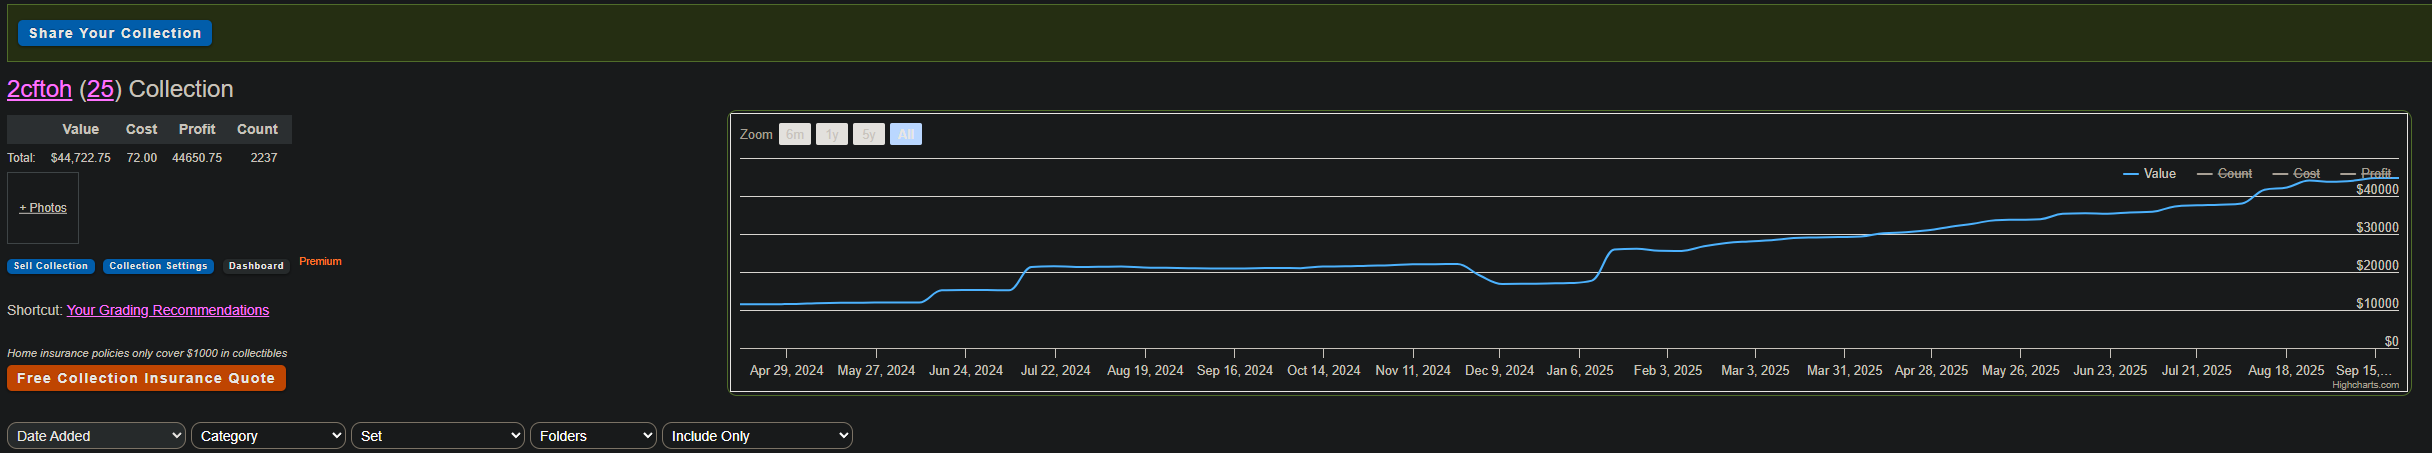Open Collection Settings
2432x453 pixels.
click(x=158, y=266)
